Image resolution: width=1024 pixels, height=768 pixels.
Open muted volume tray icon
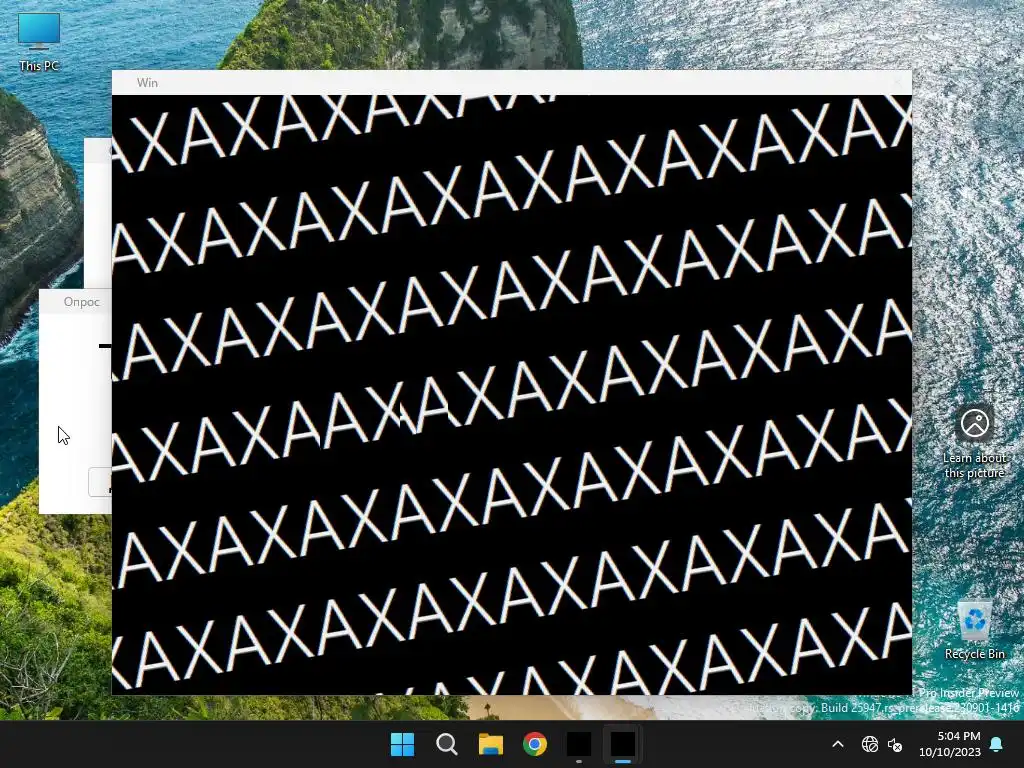pos(895,744)
